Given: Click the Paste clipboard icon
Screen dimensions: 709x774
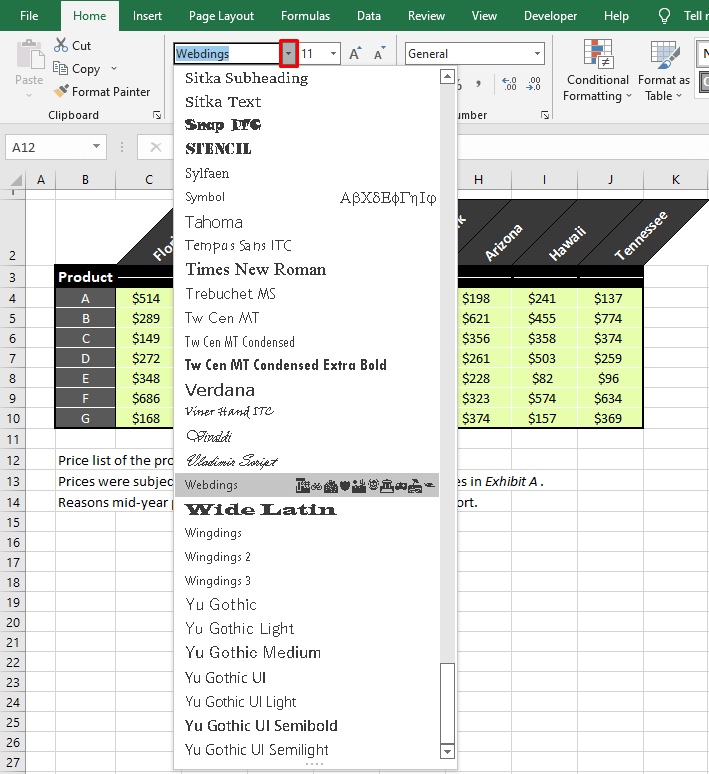Looking at the screenshot, I should point(30,54).
